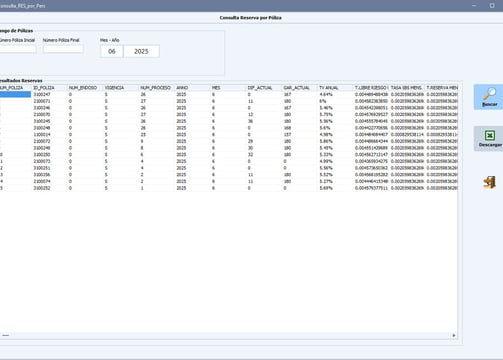Click the Descargar Excel icon
The image size is (503, 360).
click(490, 136)
